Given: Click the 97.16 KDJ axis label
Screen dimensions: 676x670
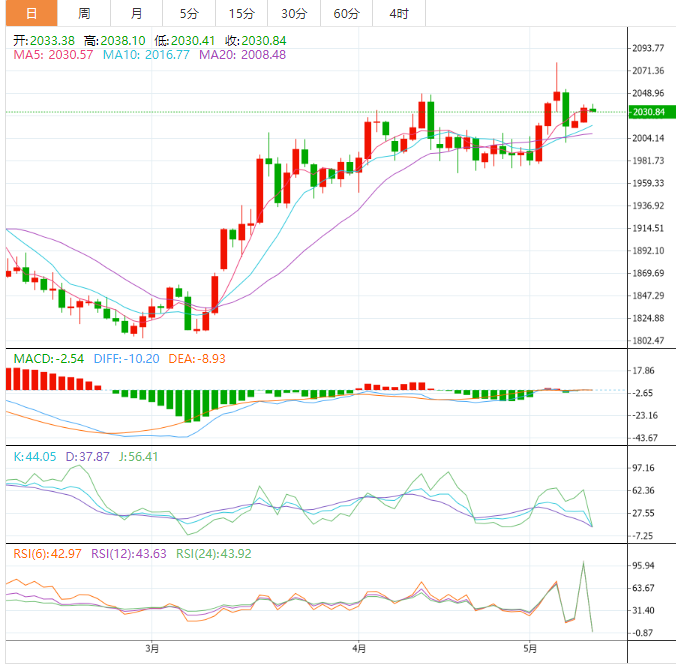Looking at the screenshot, I should [643, 468].
